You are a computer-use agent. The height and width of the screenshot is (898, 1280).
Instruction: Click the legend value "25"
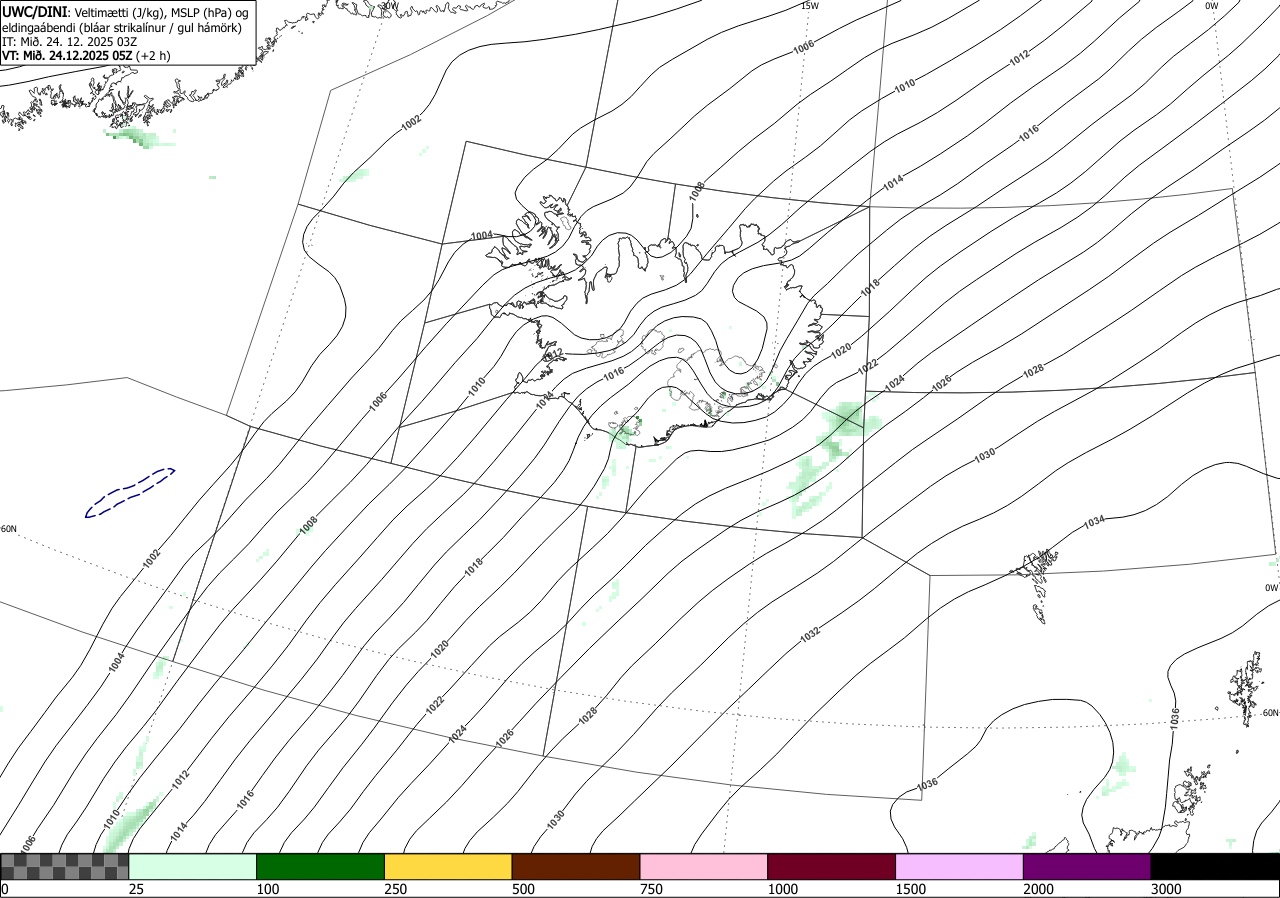click(136, 889)
